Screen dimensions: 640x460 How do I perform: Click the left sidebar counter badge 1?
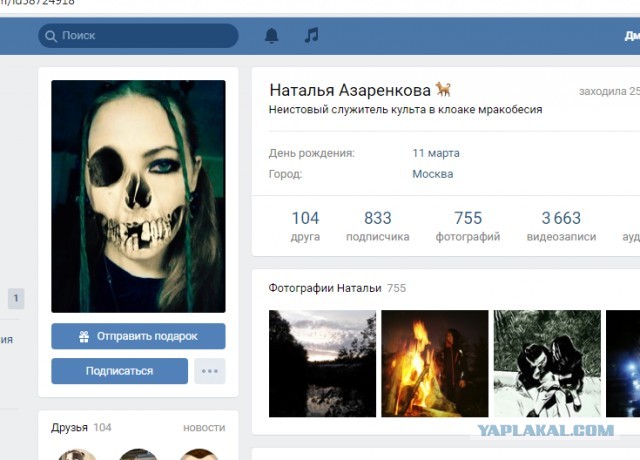(16, 298)
